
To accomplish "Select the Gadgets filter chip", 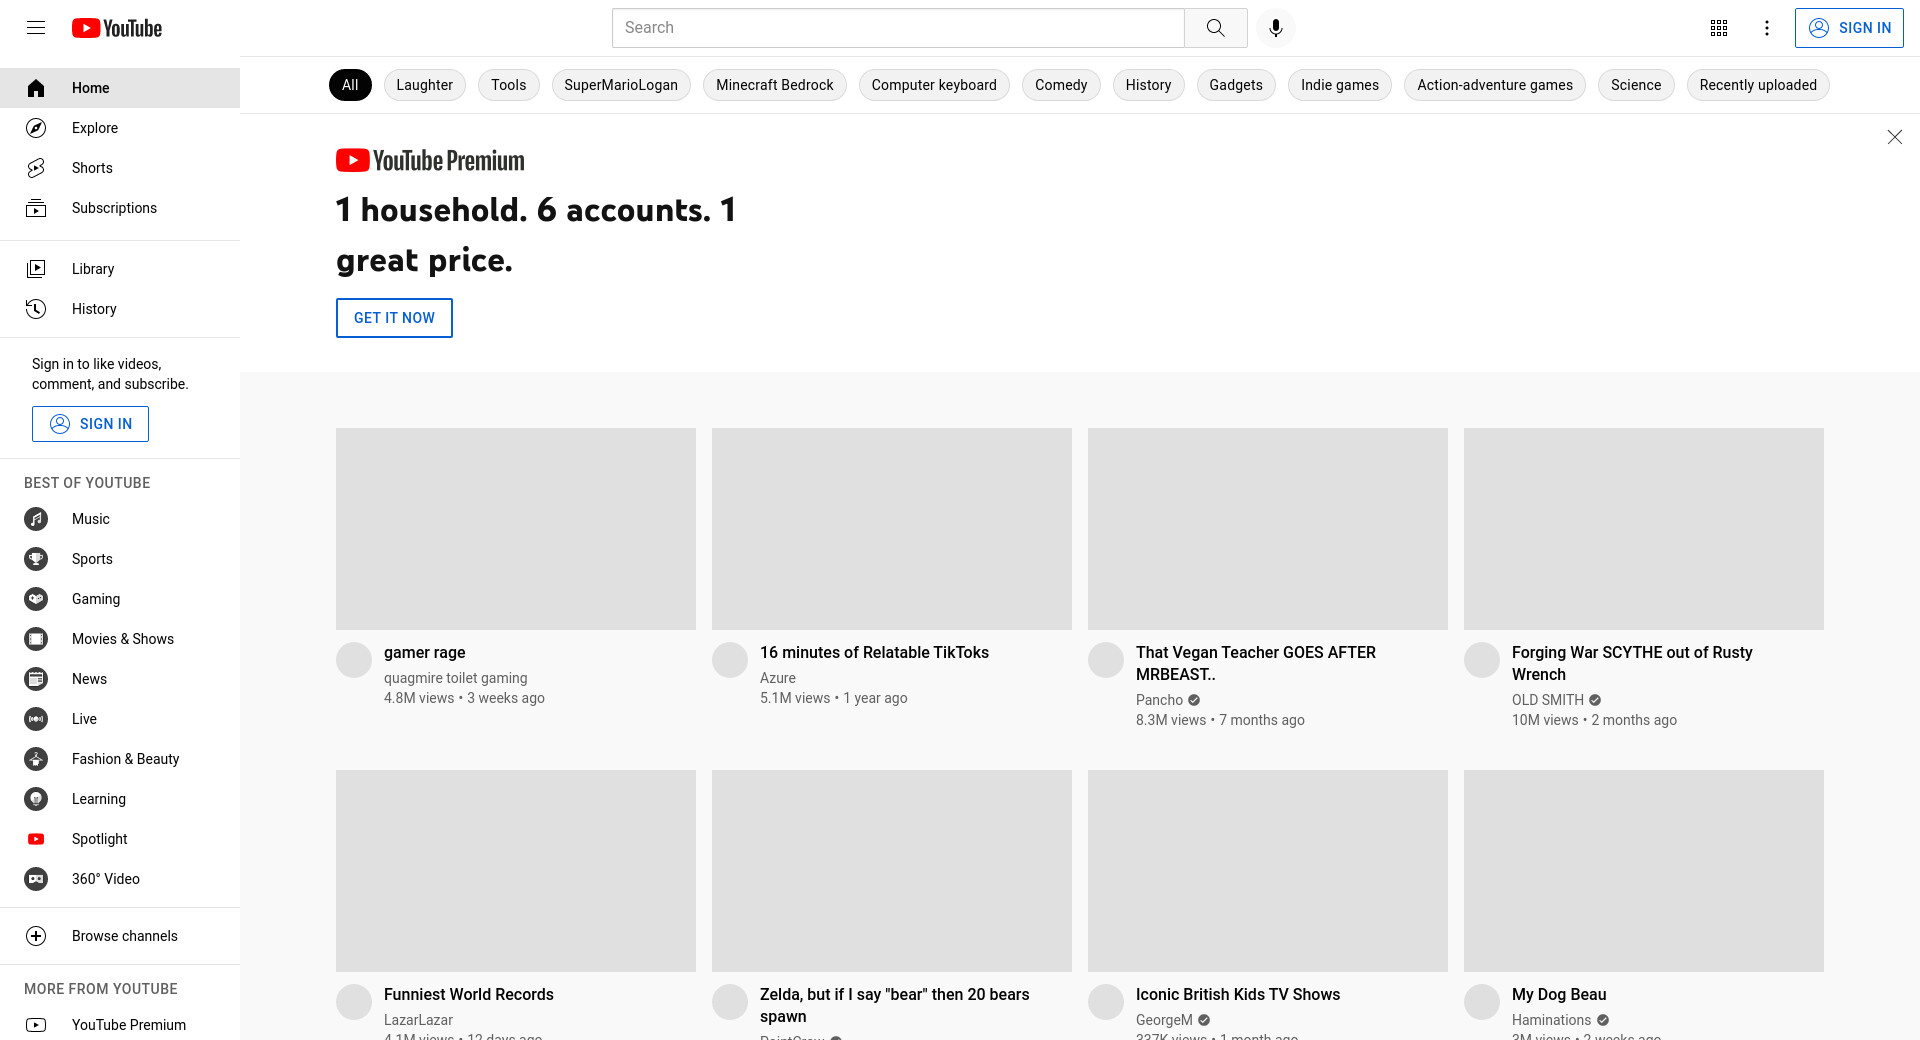I will pos(1236,85).
